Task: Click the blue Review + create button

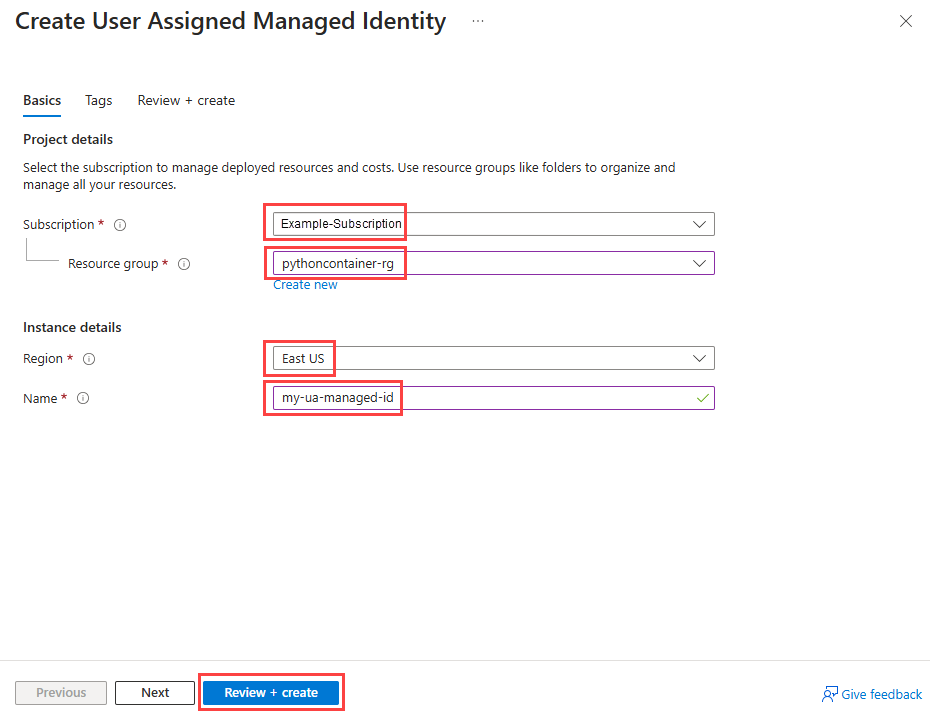Action: tap(271, 693)
